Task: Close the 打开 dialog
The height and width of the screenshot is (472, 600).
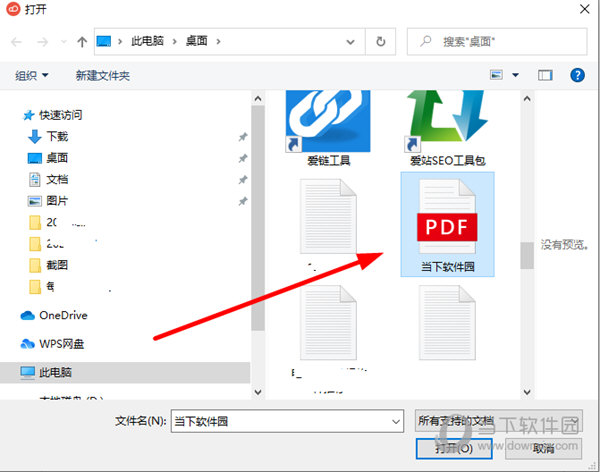Action: tap(584, 9)
